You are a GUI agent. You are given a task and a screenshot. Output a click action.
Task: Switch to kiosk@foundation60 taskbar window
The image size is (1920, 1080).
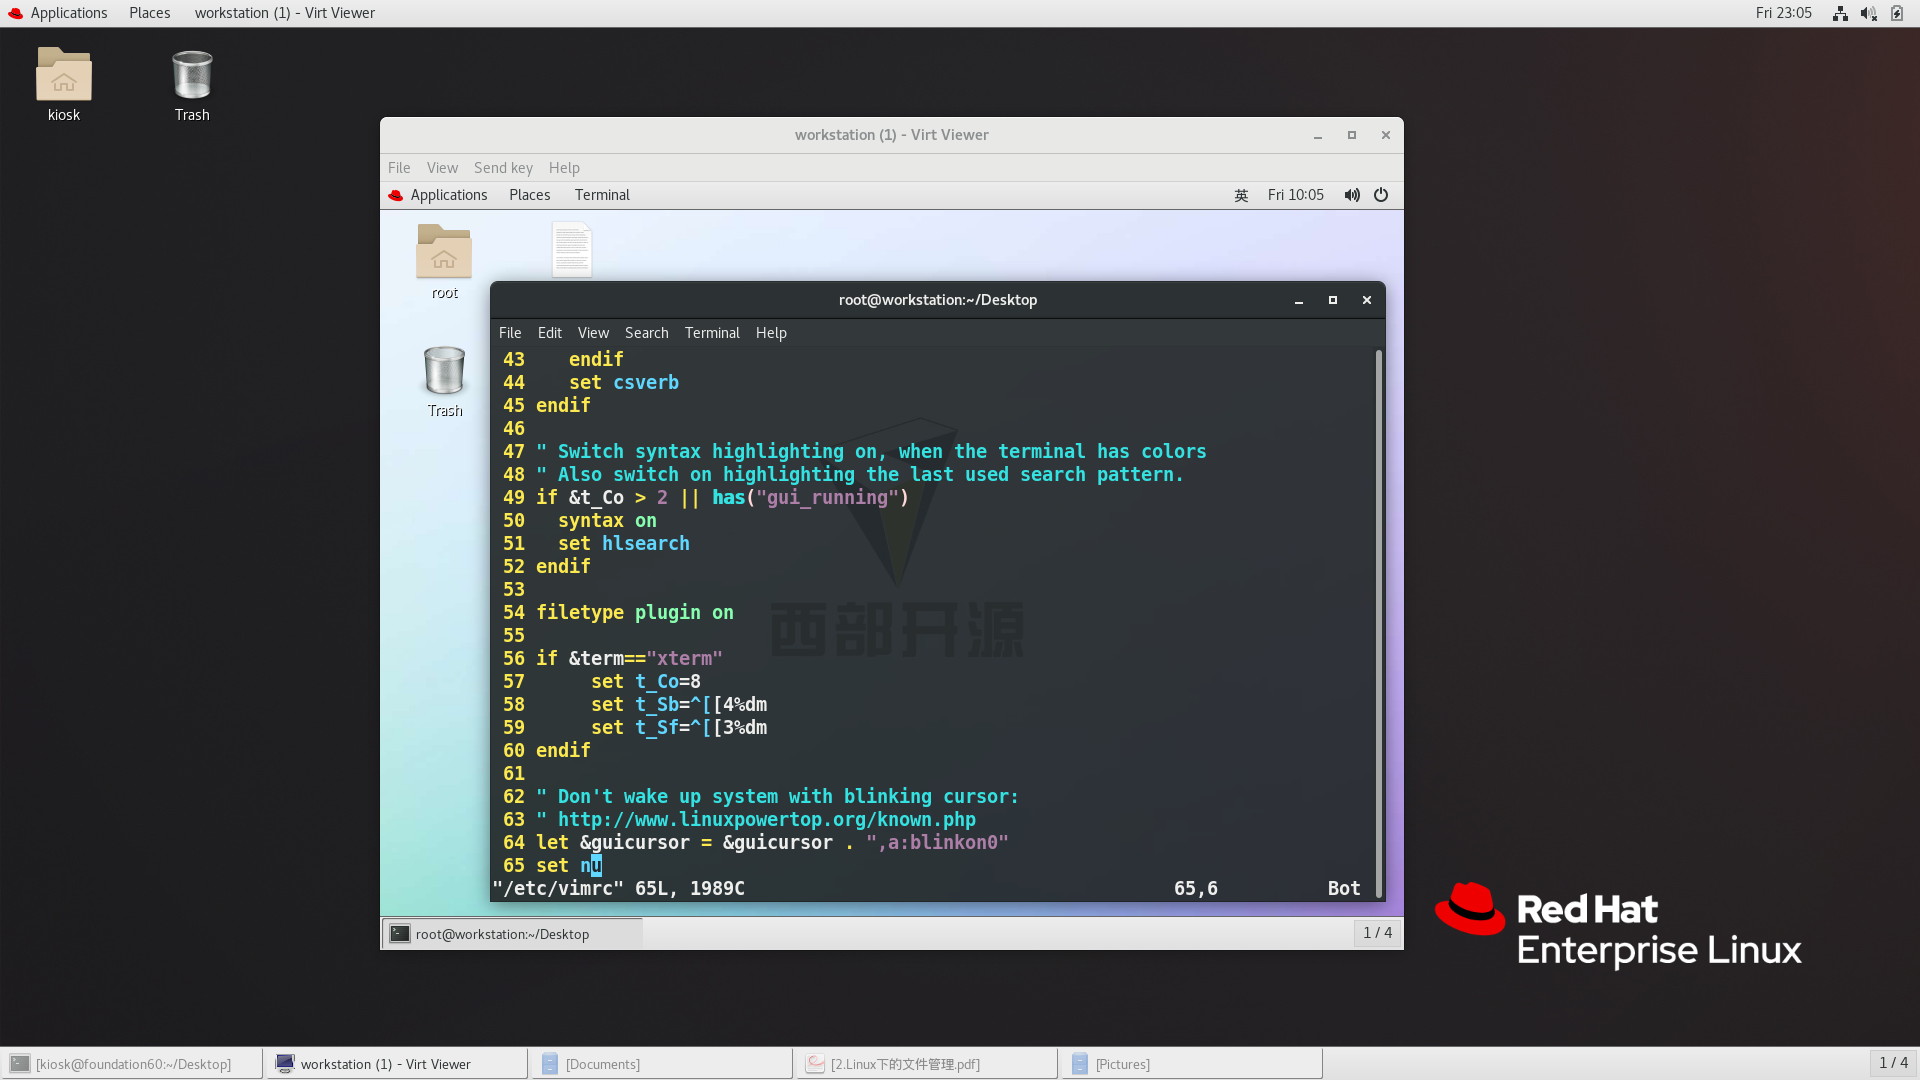click(132, 1064)
